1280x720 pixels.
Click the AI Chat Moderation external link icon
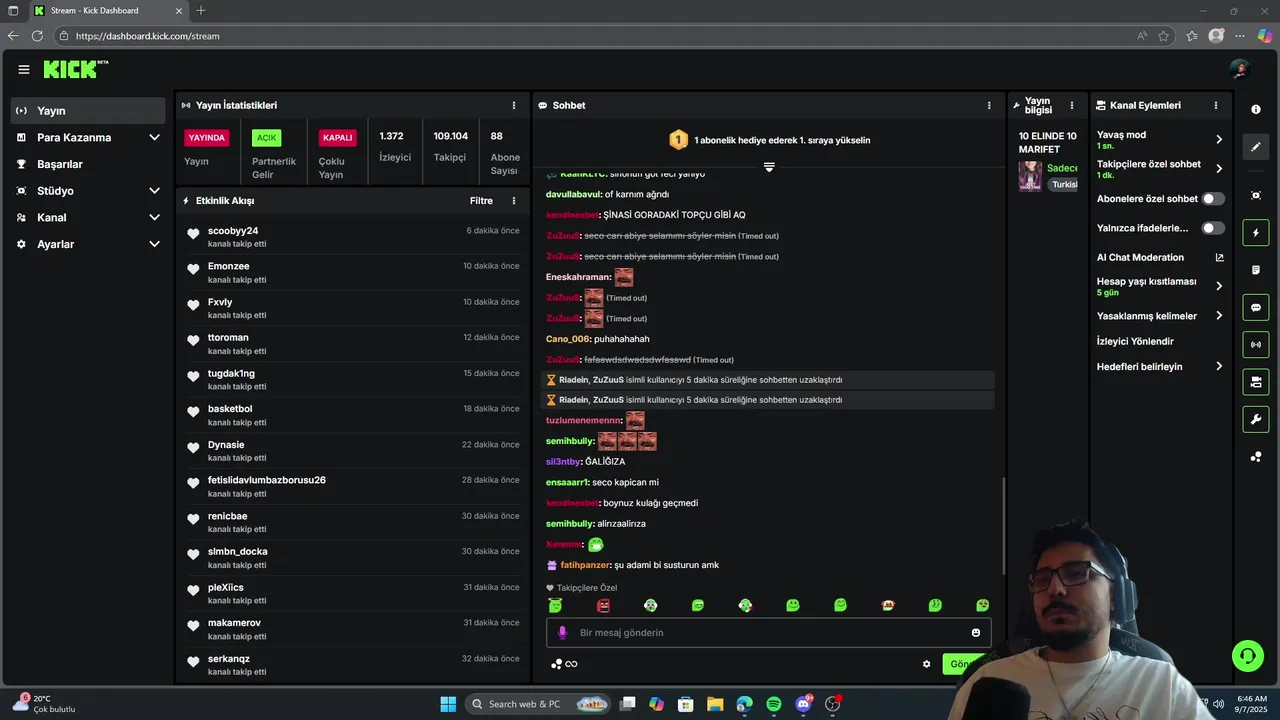(x=1219, y=257)
